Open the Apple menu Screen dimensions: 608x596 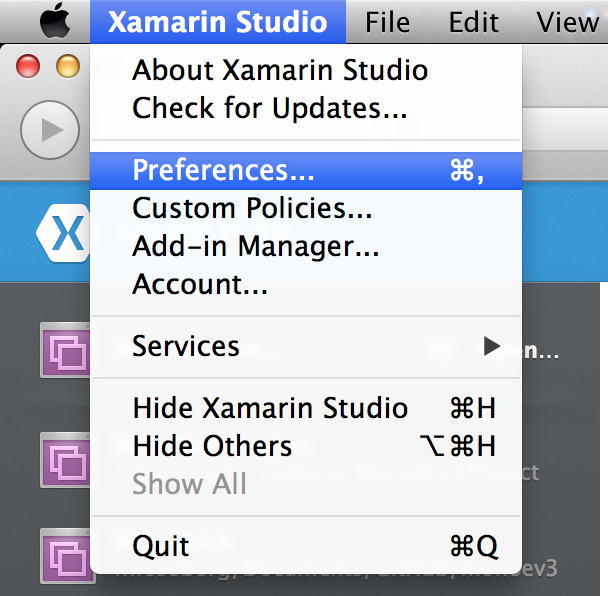click(x=55, y=21)
